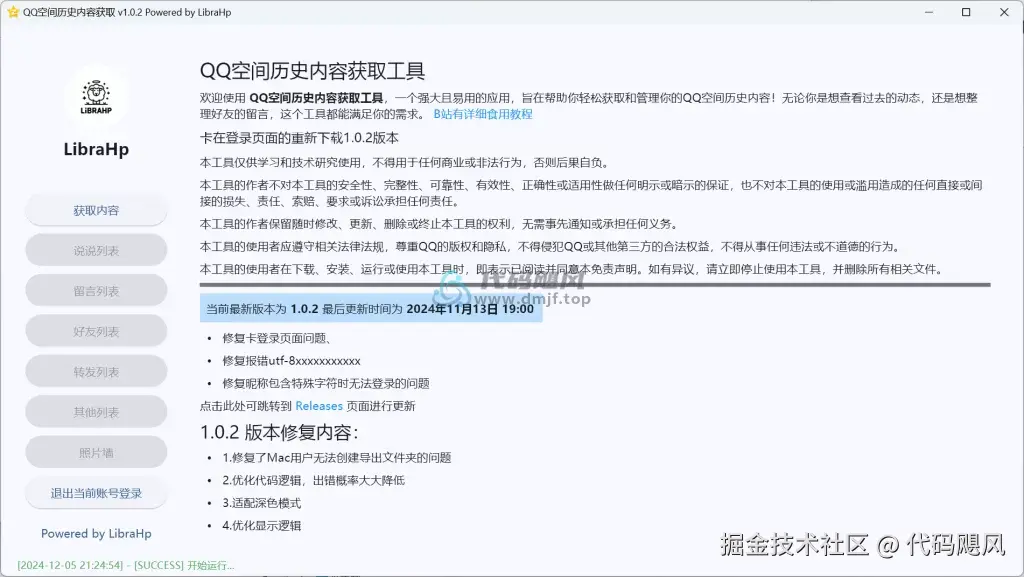The image size is (1024, 577).
Task: Open the B站有详细食用教程 link
Action: (x=483, y=114)
